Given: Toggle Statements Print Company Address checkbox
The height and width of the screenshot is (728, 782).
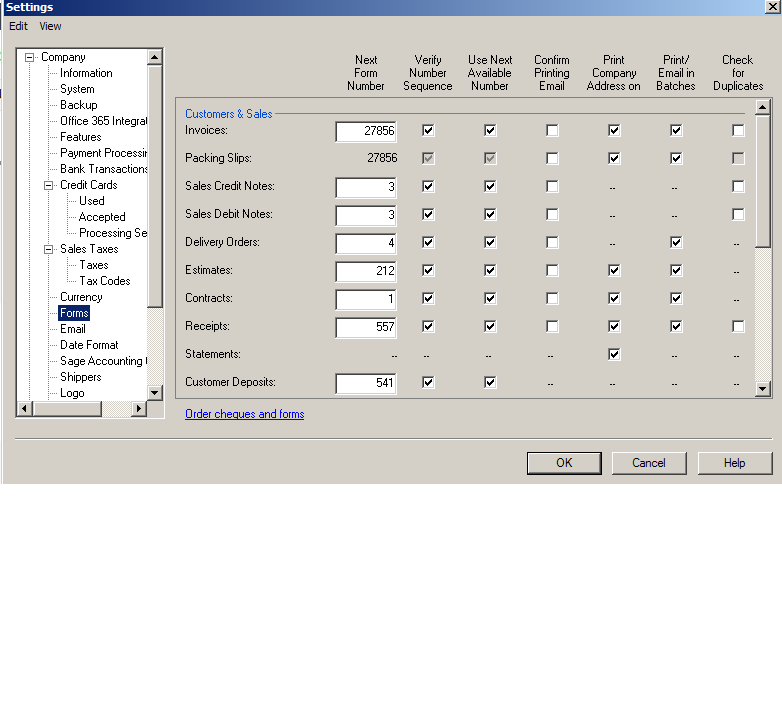Looking at the screenshot, I should point(614,355).
